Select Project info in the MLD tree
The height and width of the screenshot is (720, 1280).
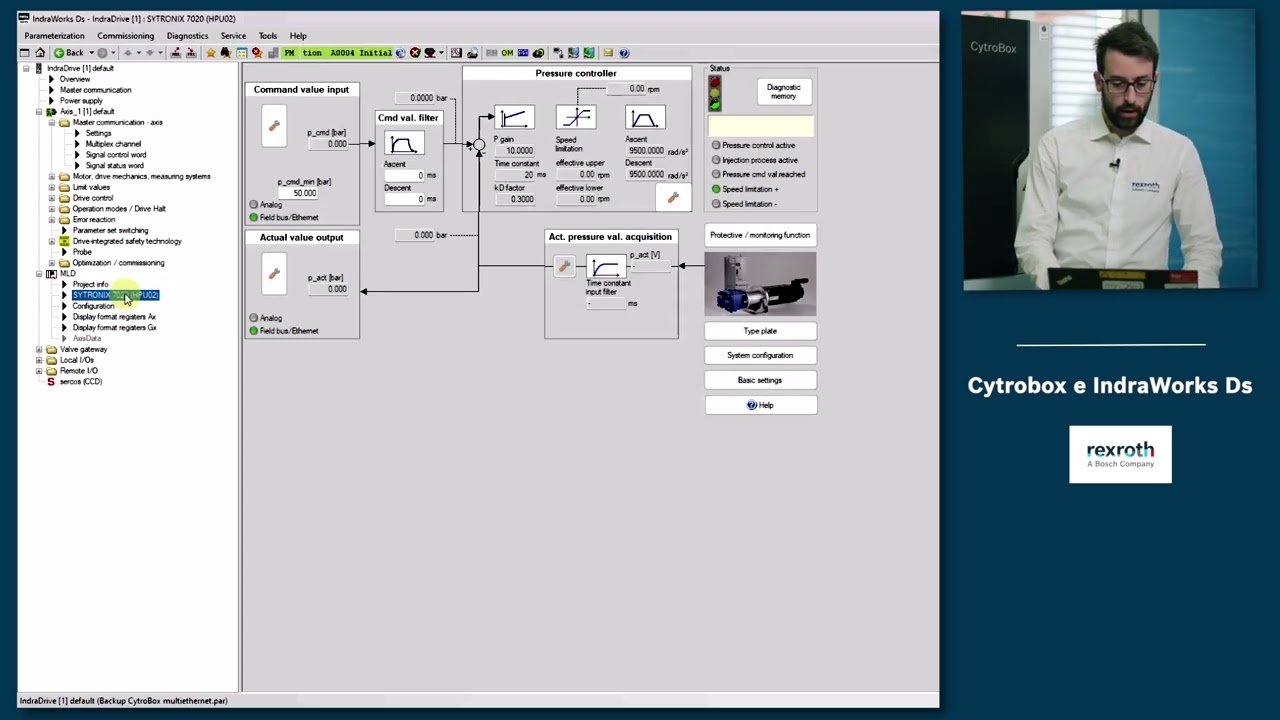(90, 284)
